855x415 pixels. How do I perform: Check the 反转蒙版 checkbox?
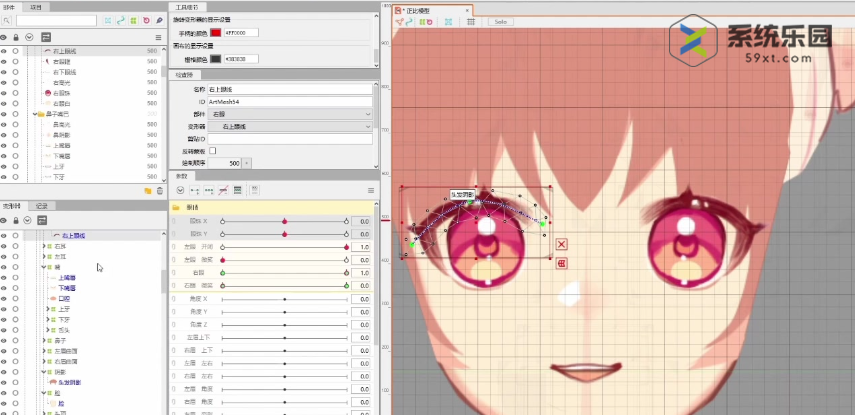coord(212,150)
